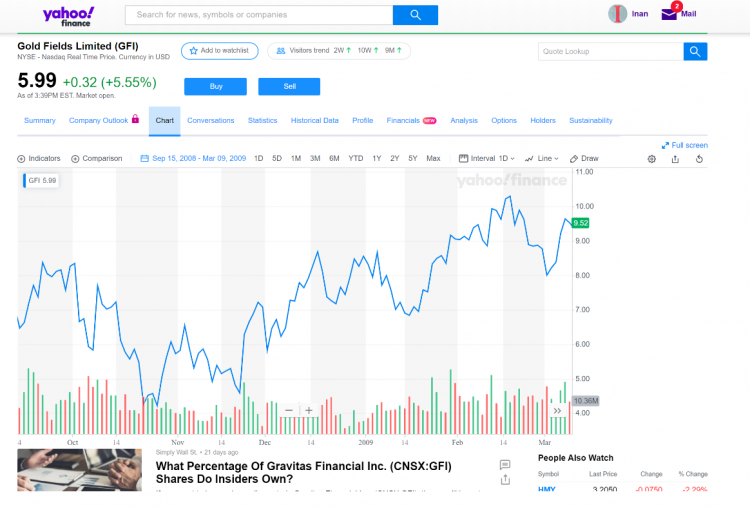Zoom in chart with plus button
Viewport: 750px width, 508px height.
(309, 410)
